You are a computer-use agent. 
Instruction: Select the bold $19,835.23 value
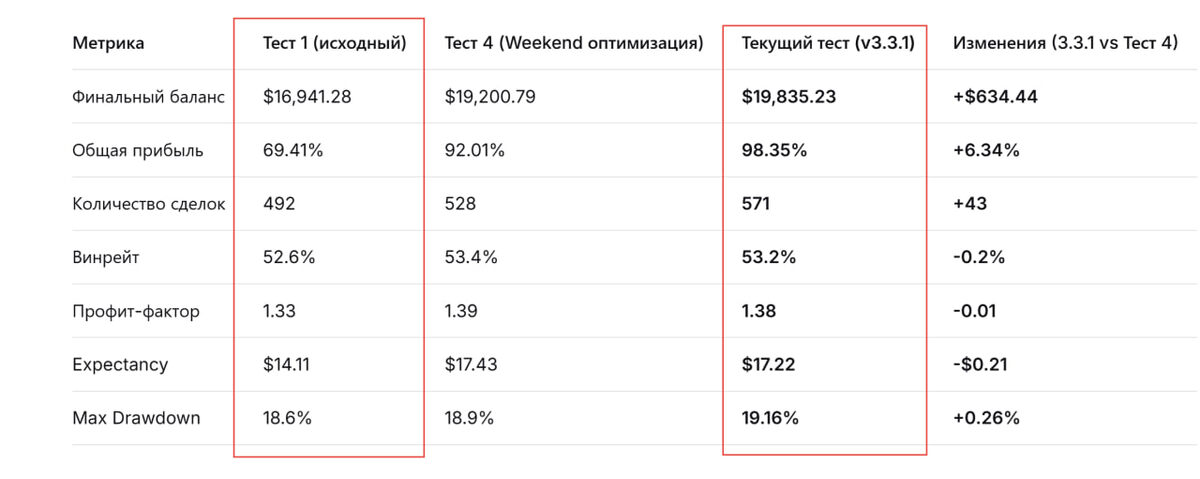click(x=789, y=97)
